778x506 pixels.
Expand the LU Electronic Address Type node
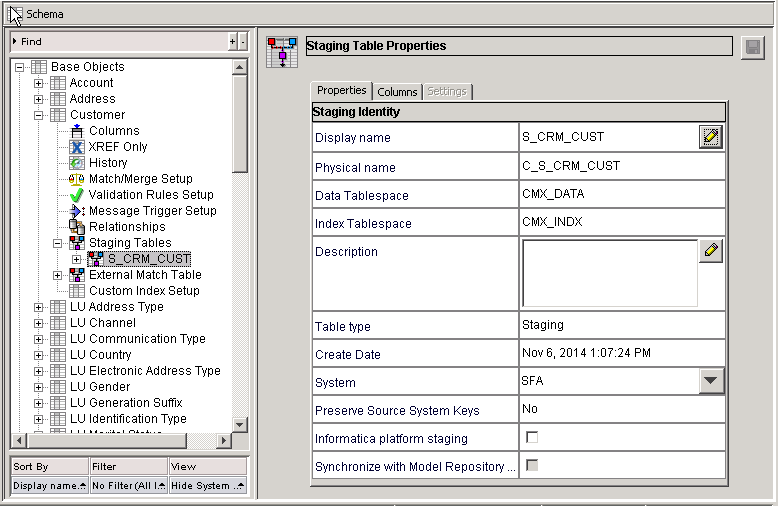point(38,371)
